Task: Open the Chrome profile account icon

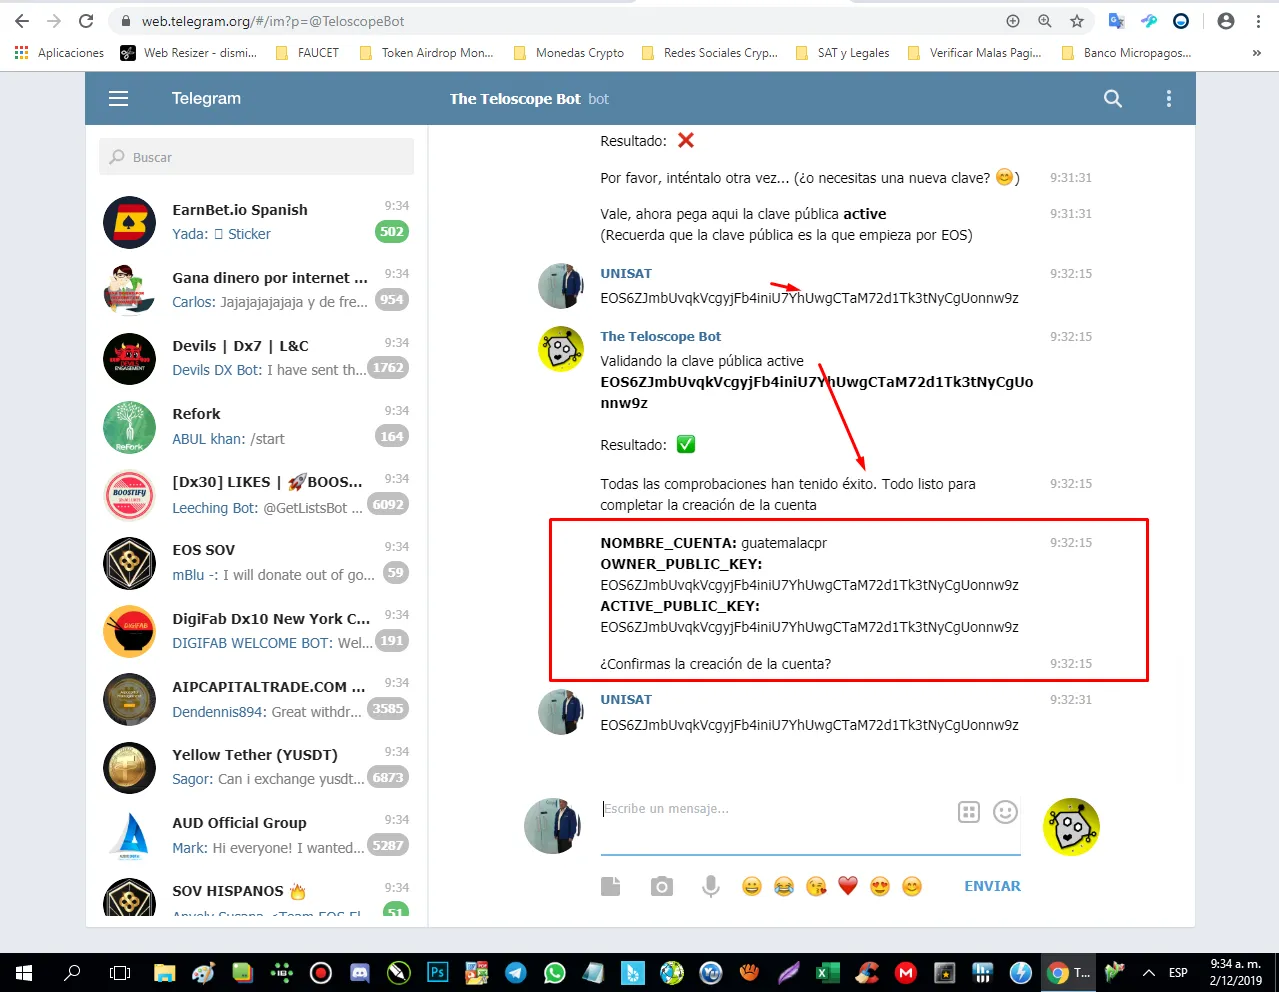Action: click(1226, 21)
